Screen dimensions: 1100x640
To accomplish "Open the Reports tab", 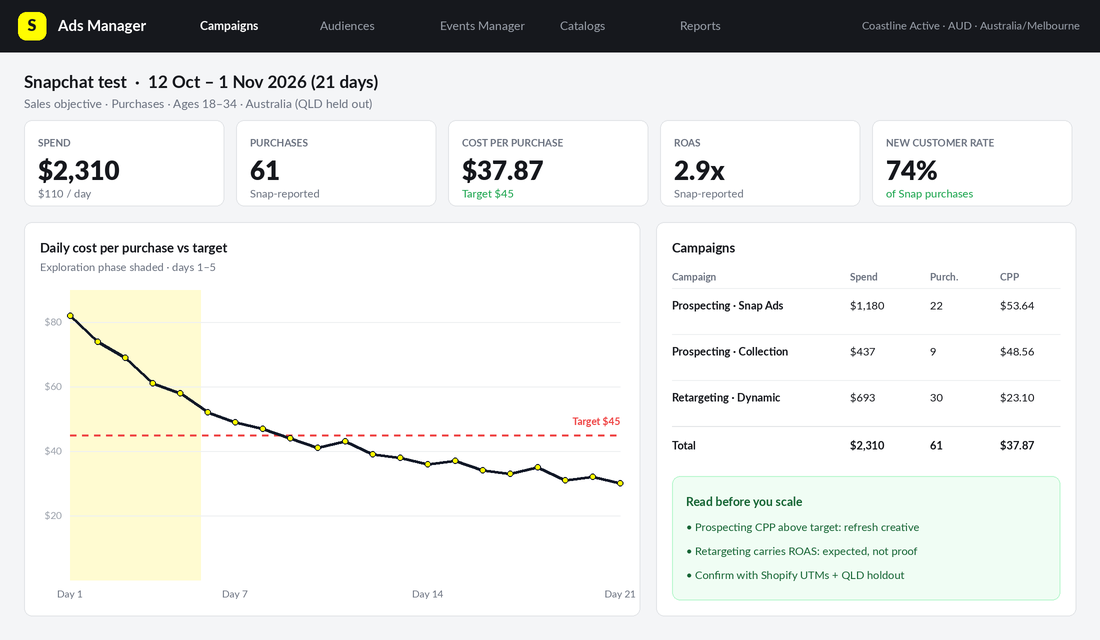I will click(x=700, y=26).
